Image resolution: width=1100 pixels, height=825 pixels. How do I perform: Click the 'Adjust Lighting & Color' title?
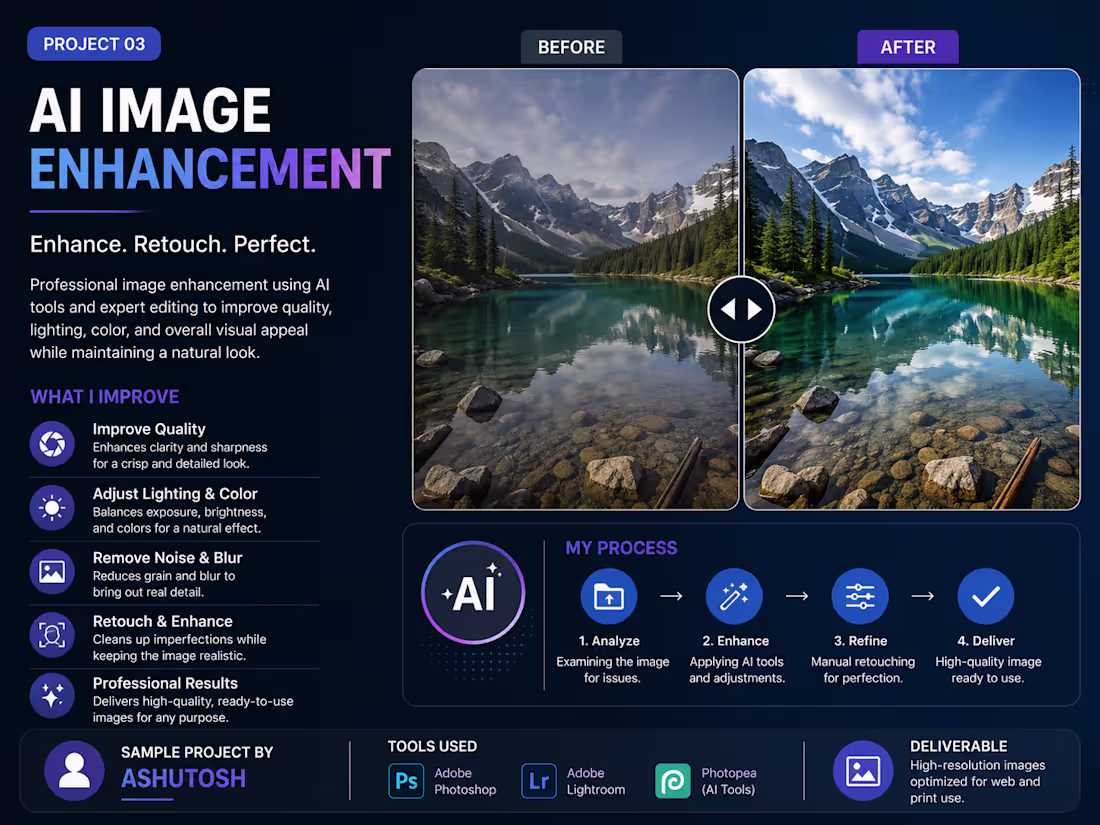pyautogui.click(x=175, y=493)
